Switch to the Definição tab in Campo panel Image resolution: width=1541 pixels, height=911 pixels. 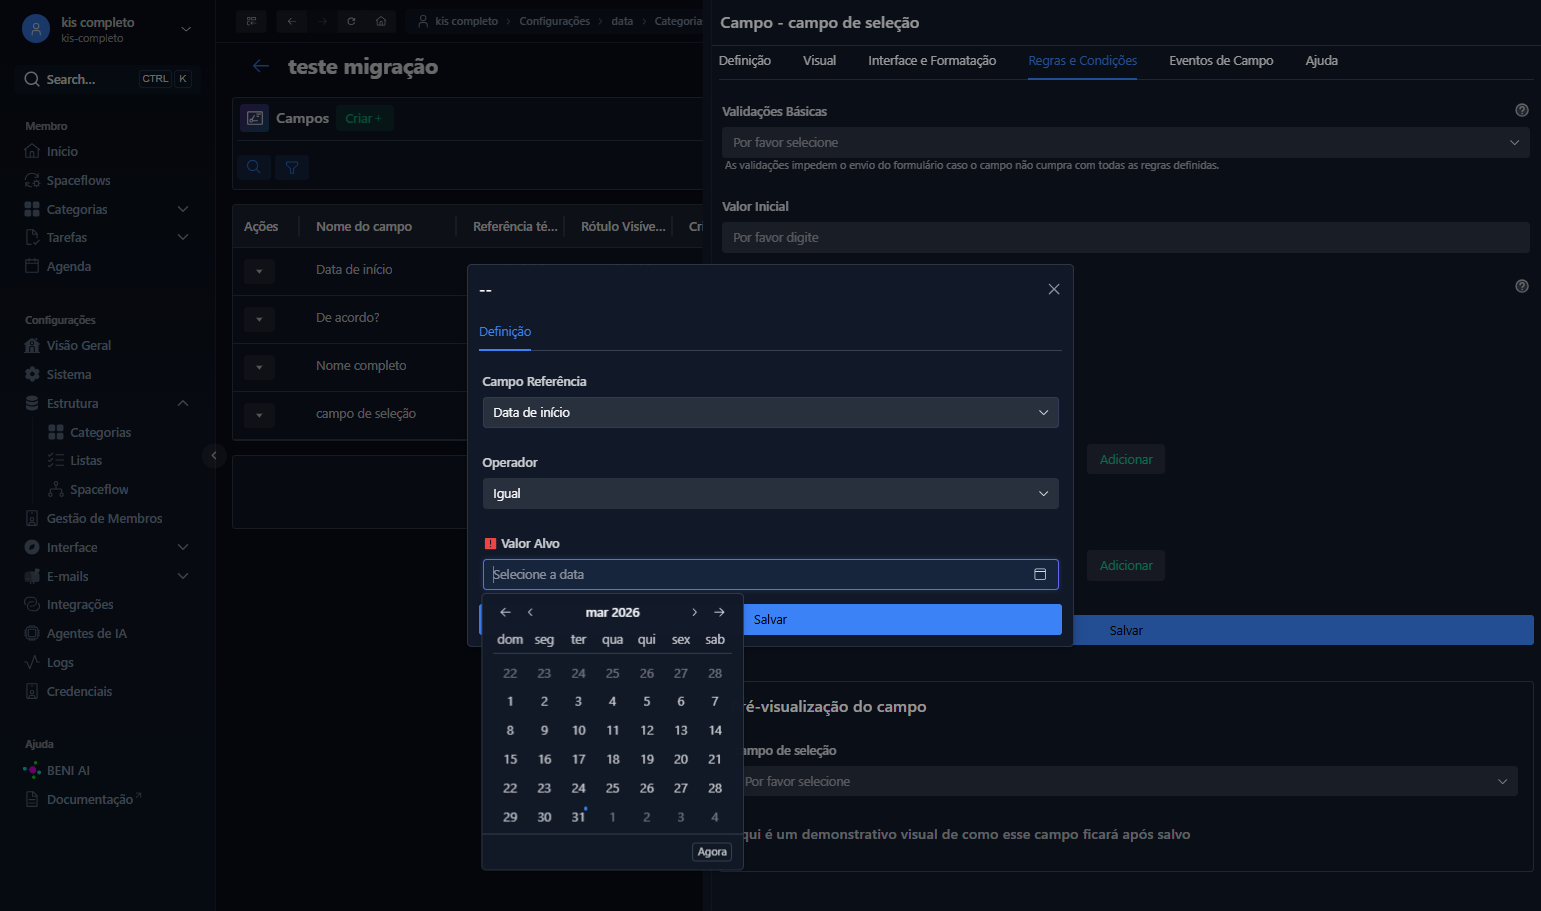tap(745, 61)
